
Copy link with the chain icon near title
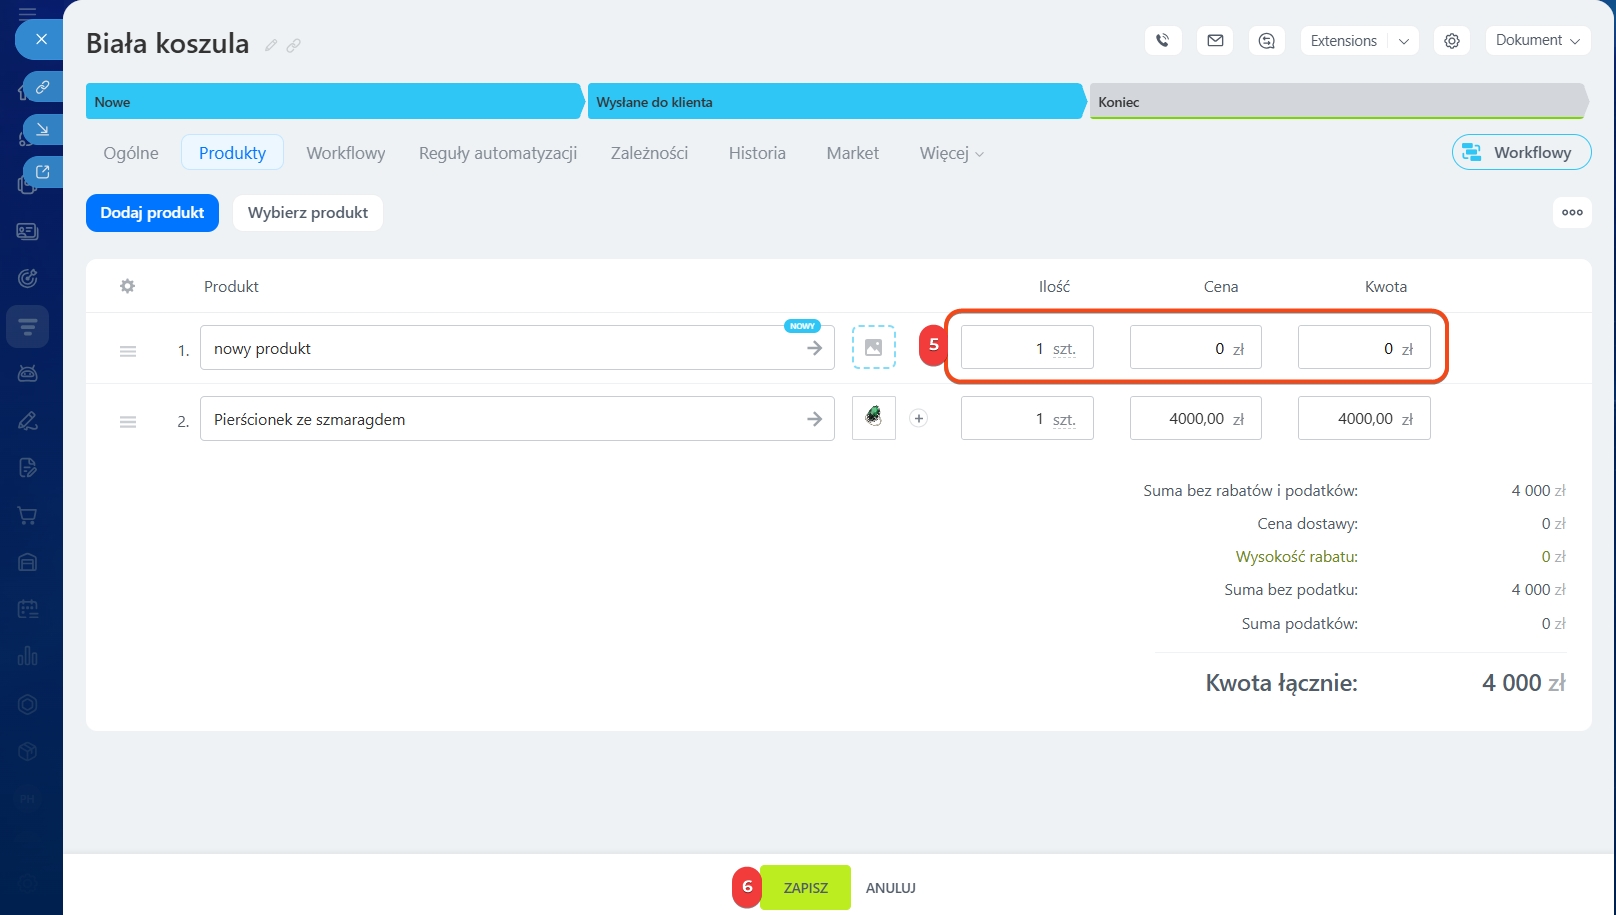click(293, 45)
